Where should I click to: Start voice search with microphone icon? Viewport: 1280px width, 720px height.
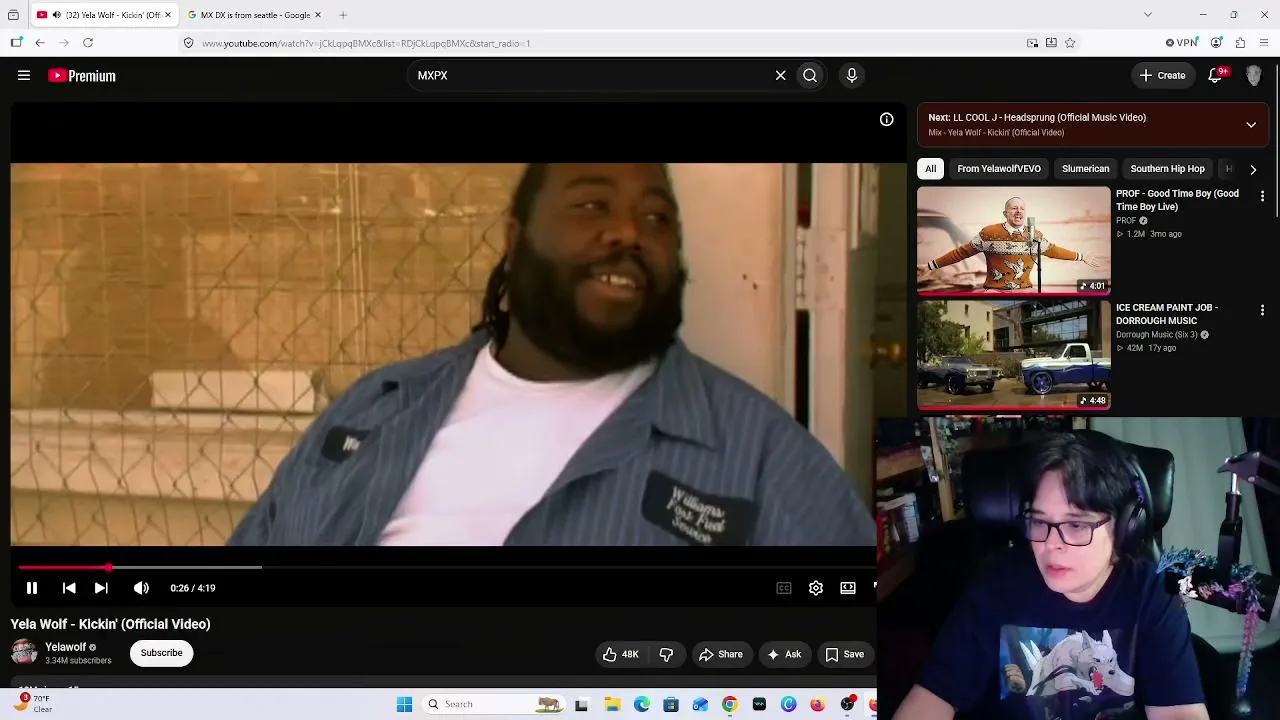coord(852,75)
